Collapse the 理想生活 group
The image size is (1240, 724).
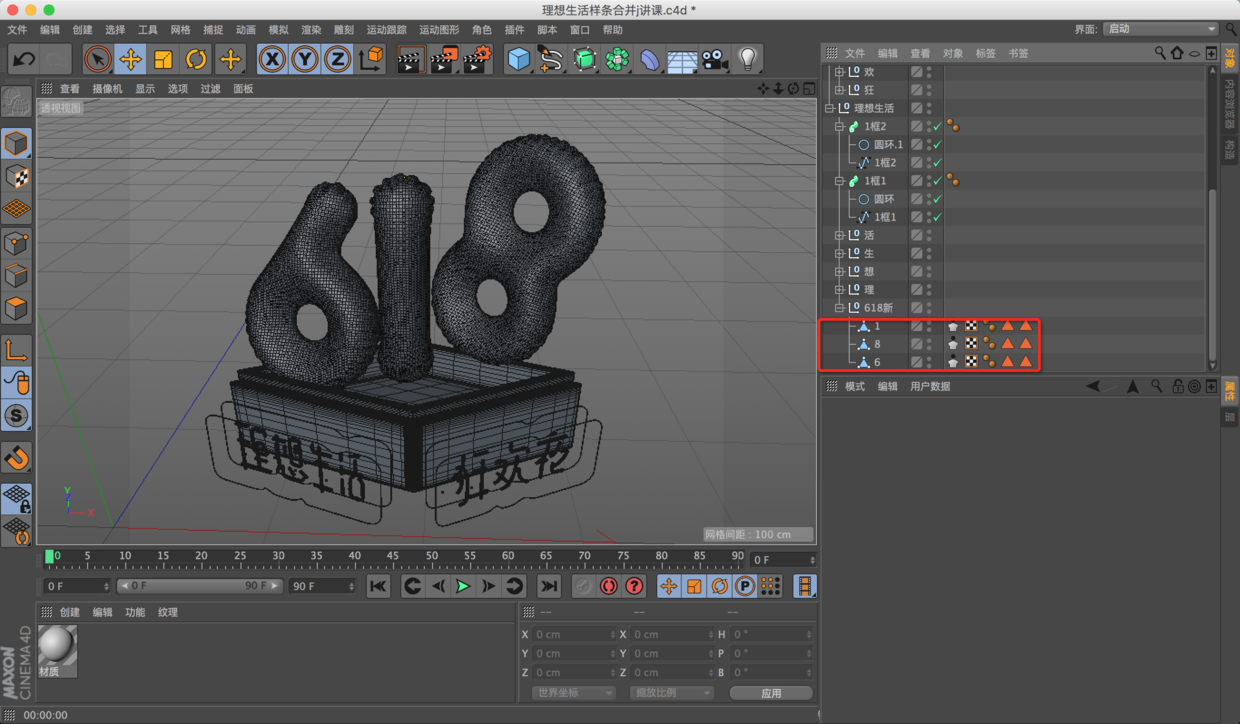(x=829, y=108)
